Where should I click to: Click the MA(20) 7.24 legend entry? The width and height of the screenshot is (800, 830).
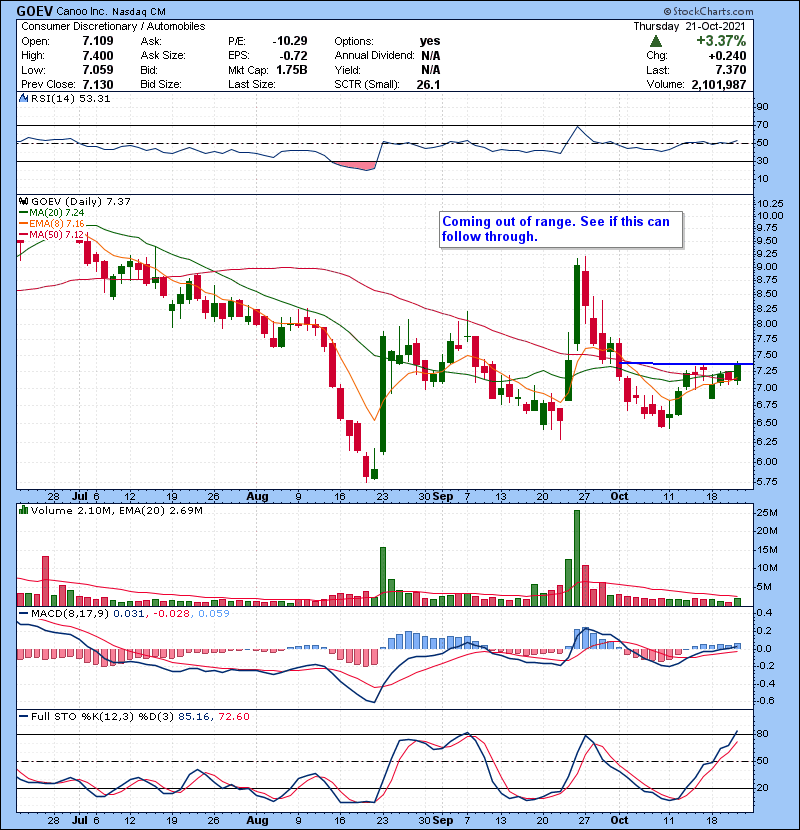point(51,213)
